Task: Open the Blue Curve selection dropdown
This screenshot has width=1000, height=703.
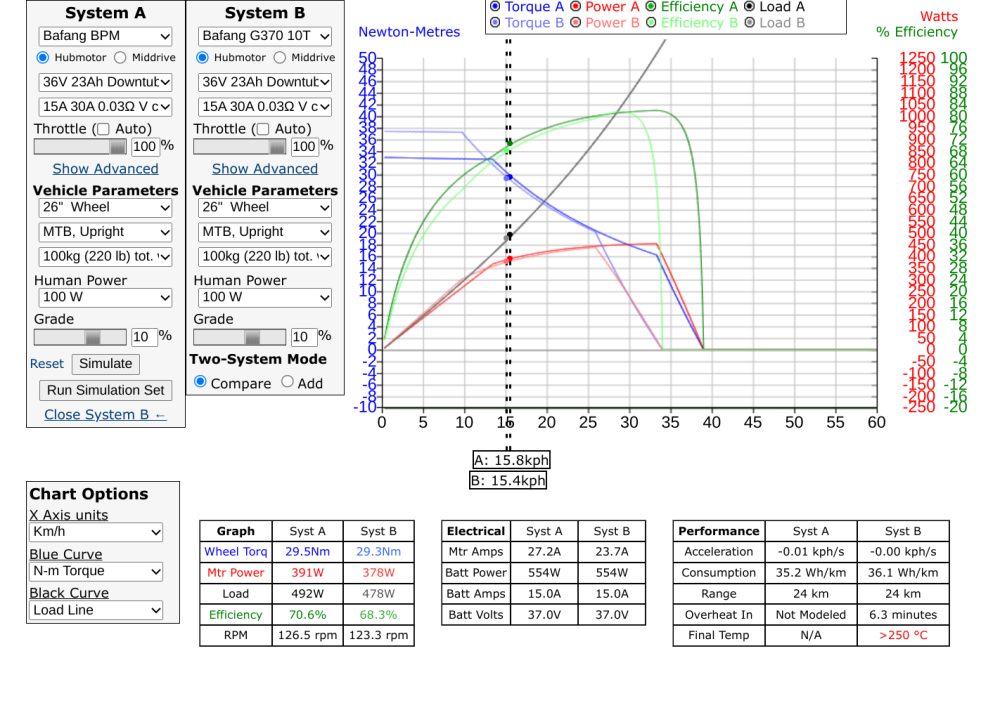Action: pyautogui.click(x=95, y=571)
